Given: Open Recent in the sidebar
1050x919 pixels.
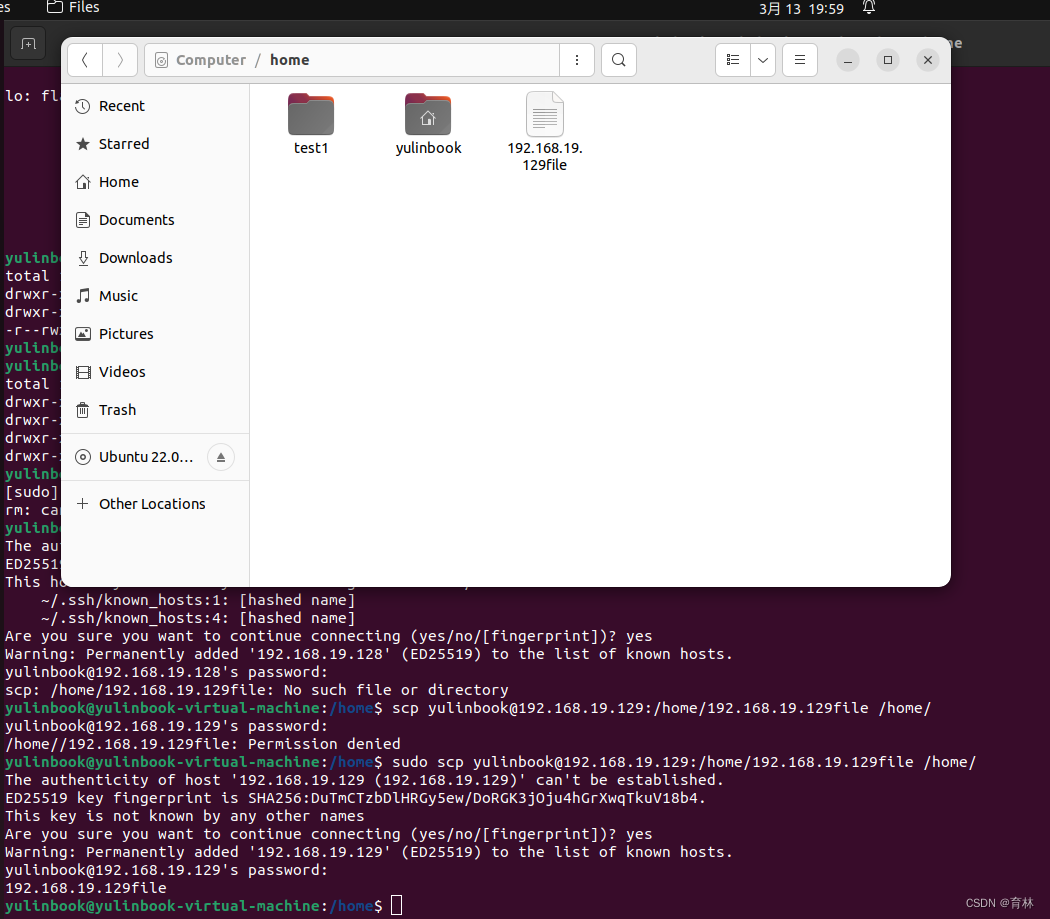Looking at the screenshot, I should [x=121, y=106].
